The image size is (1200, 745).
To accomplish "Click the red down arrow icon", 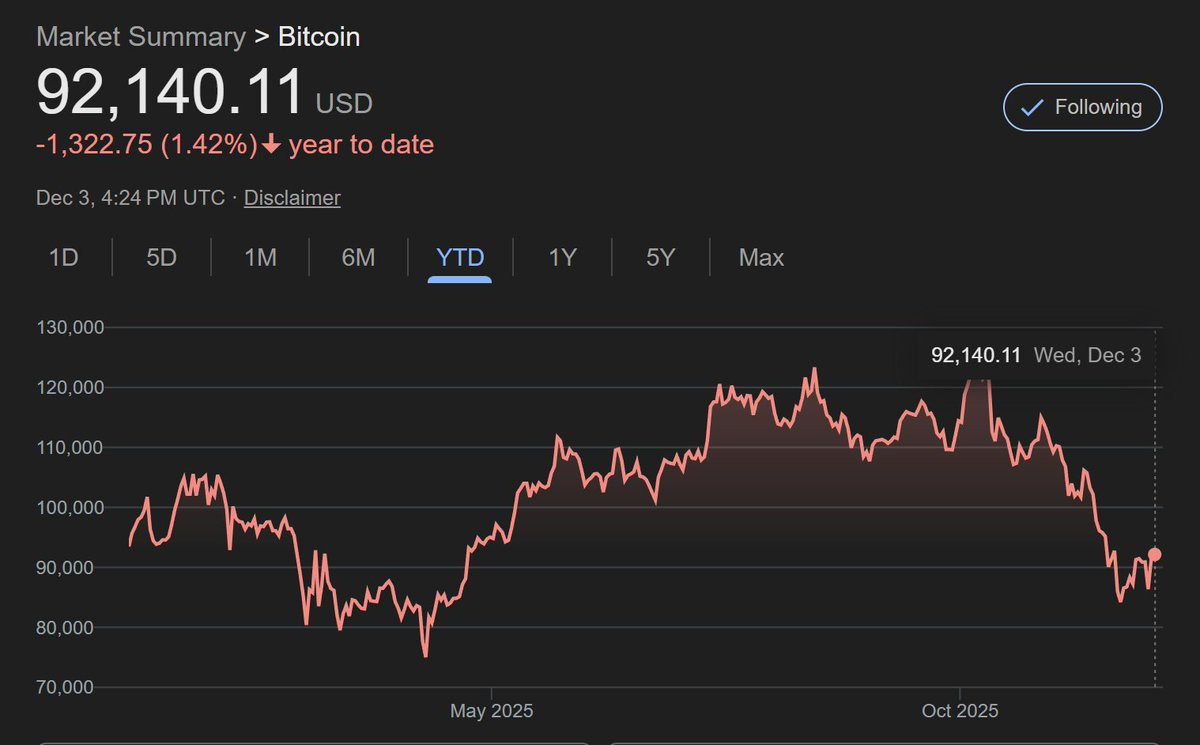I will pyautogui.click(x=271, y=145).
